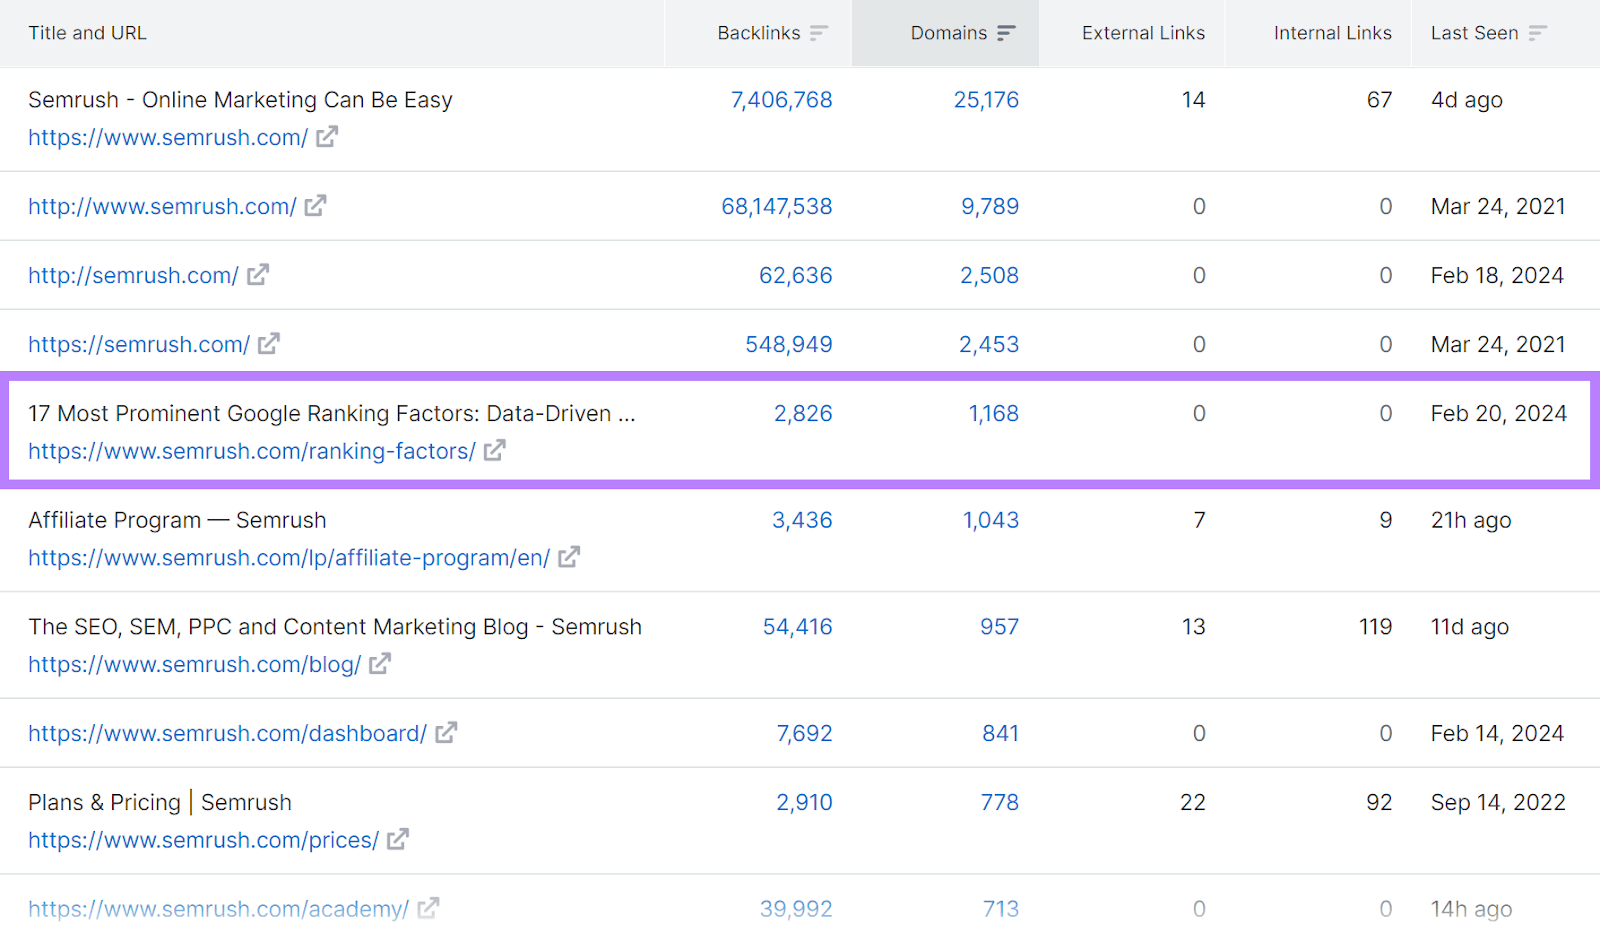Open external icon next to http://www.semrush.com/
This screenshot has height=941, width=1600.
point(316,206)
